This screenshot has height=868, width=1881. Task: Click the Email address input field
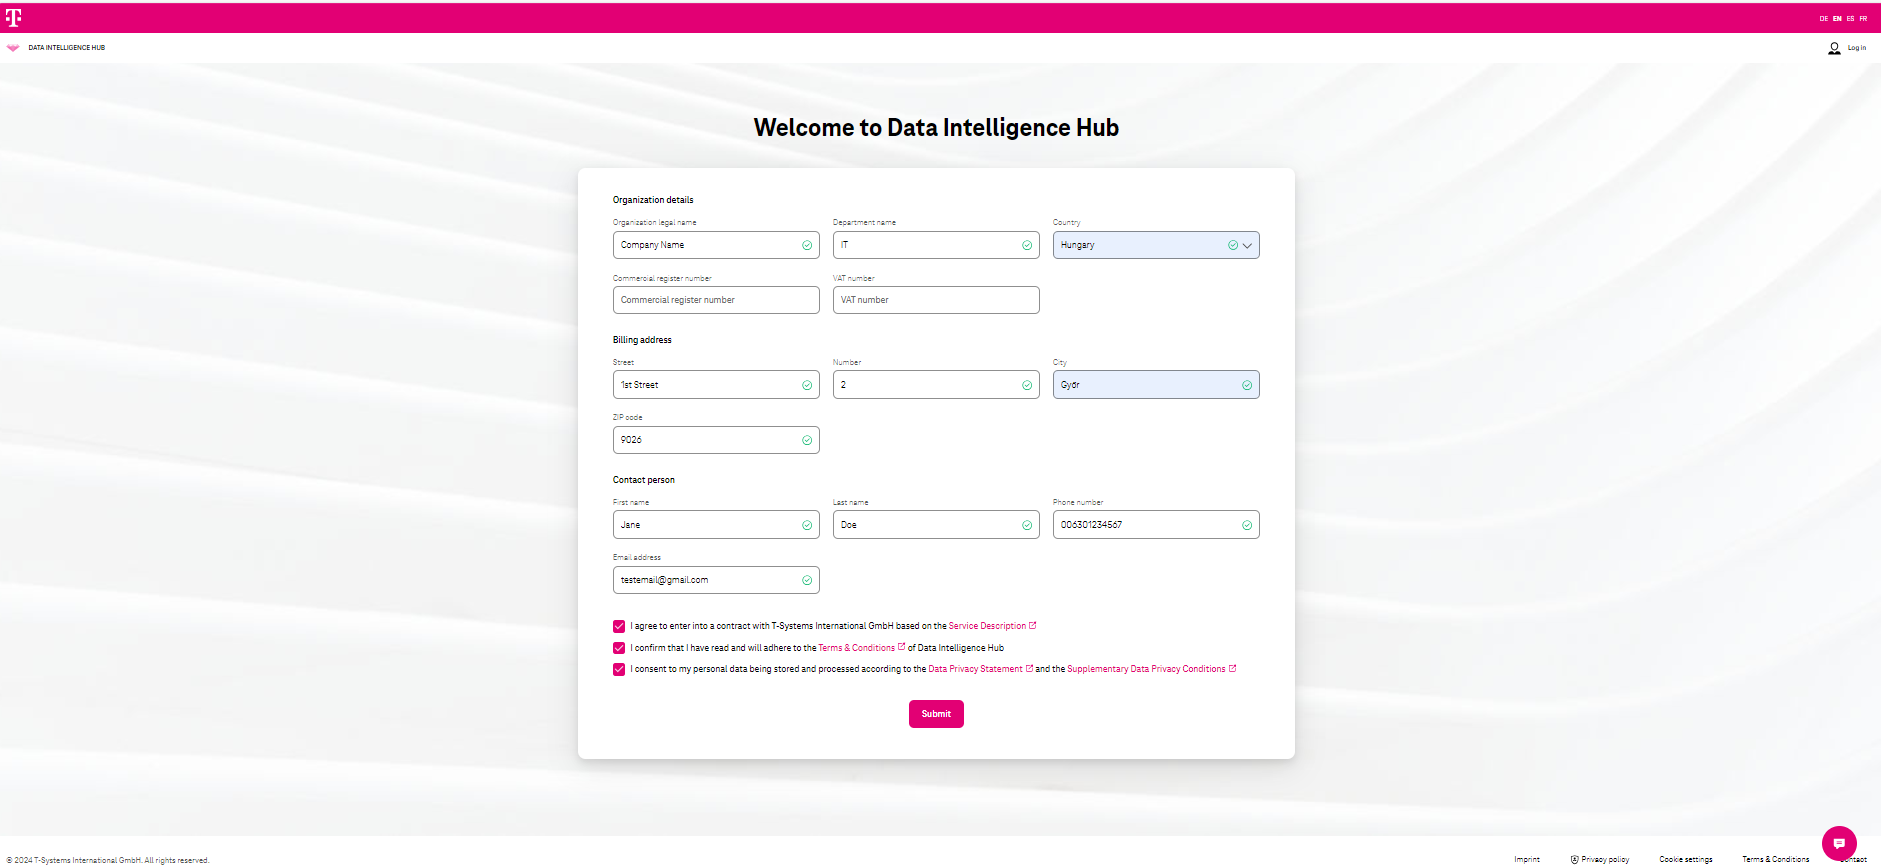pos(716,580)
